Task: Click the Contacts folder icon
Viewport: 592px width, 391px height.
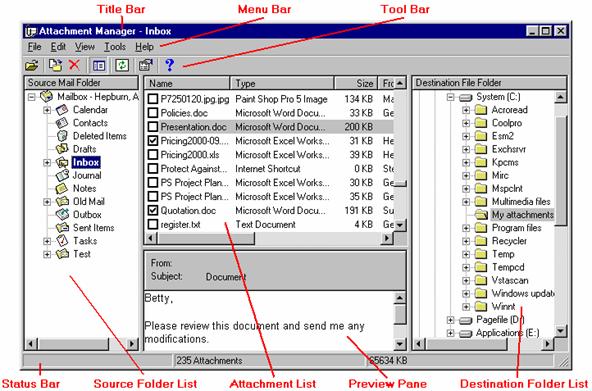Action: 62,123
